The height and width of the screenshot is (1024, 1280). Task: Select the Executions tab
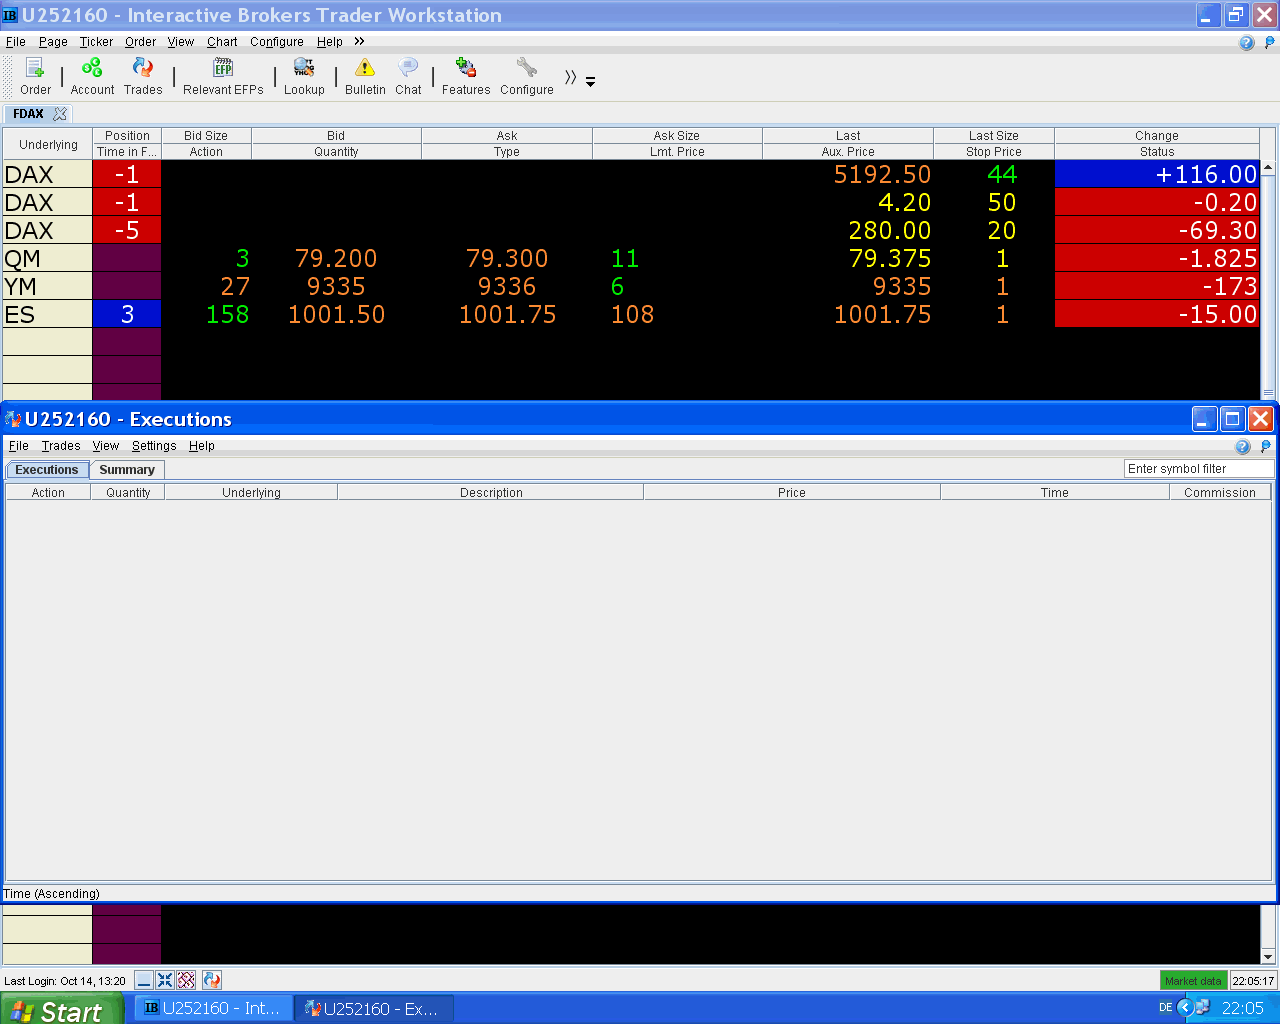tap(46, 470)
